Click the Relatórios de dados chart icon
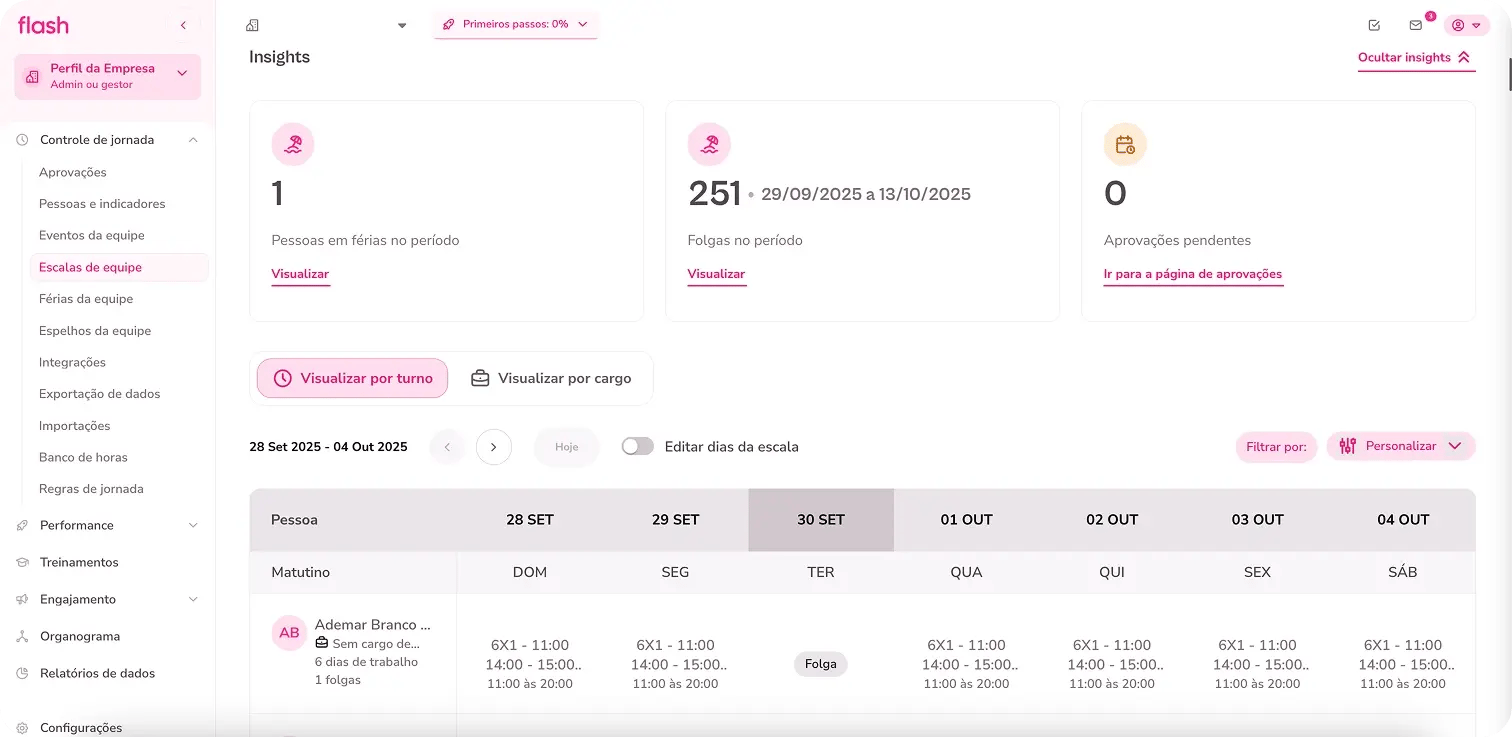 (x=22, y=673)
